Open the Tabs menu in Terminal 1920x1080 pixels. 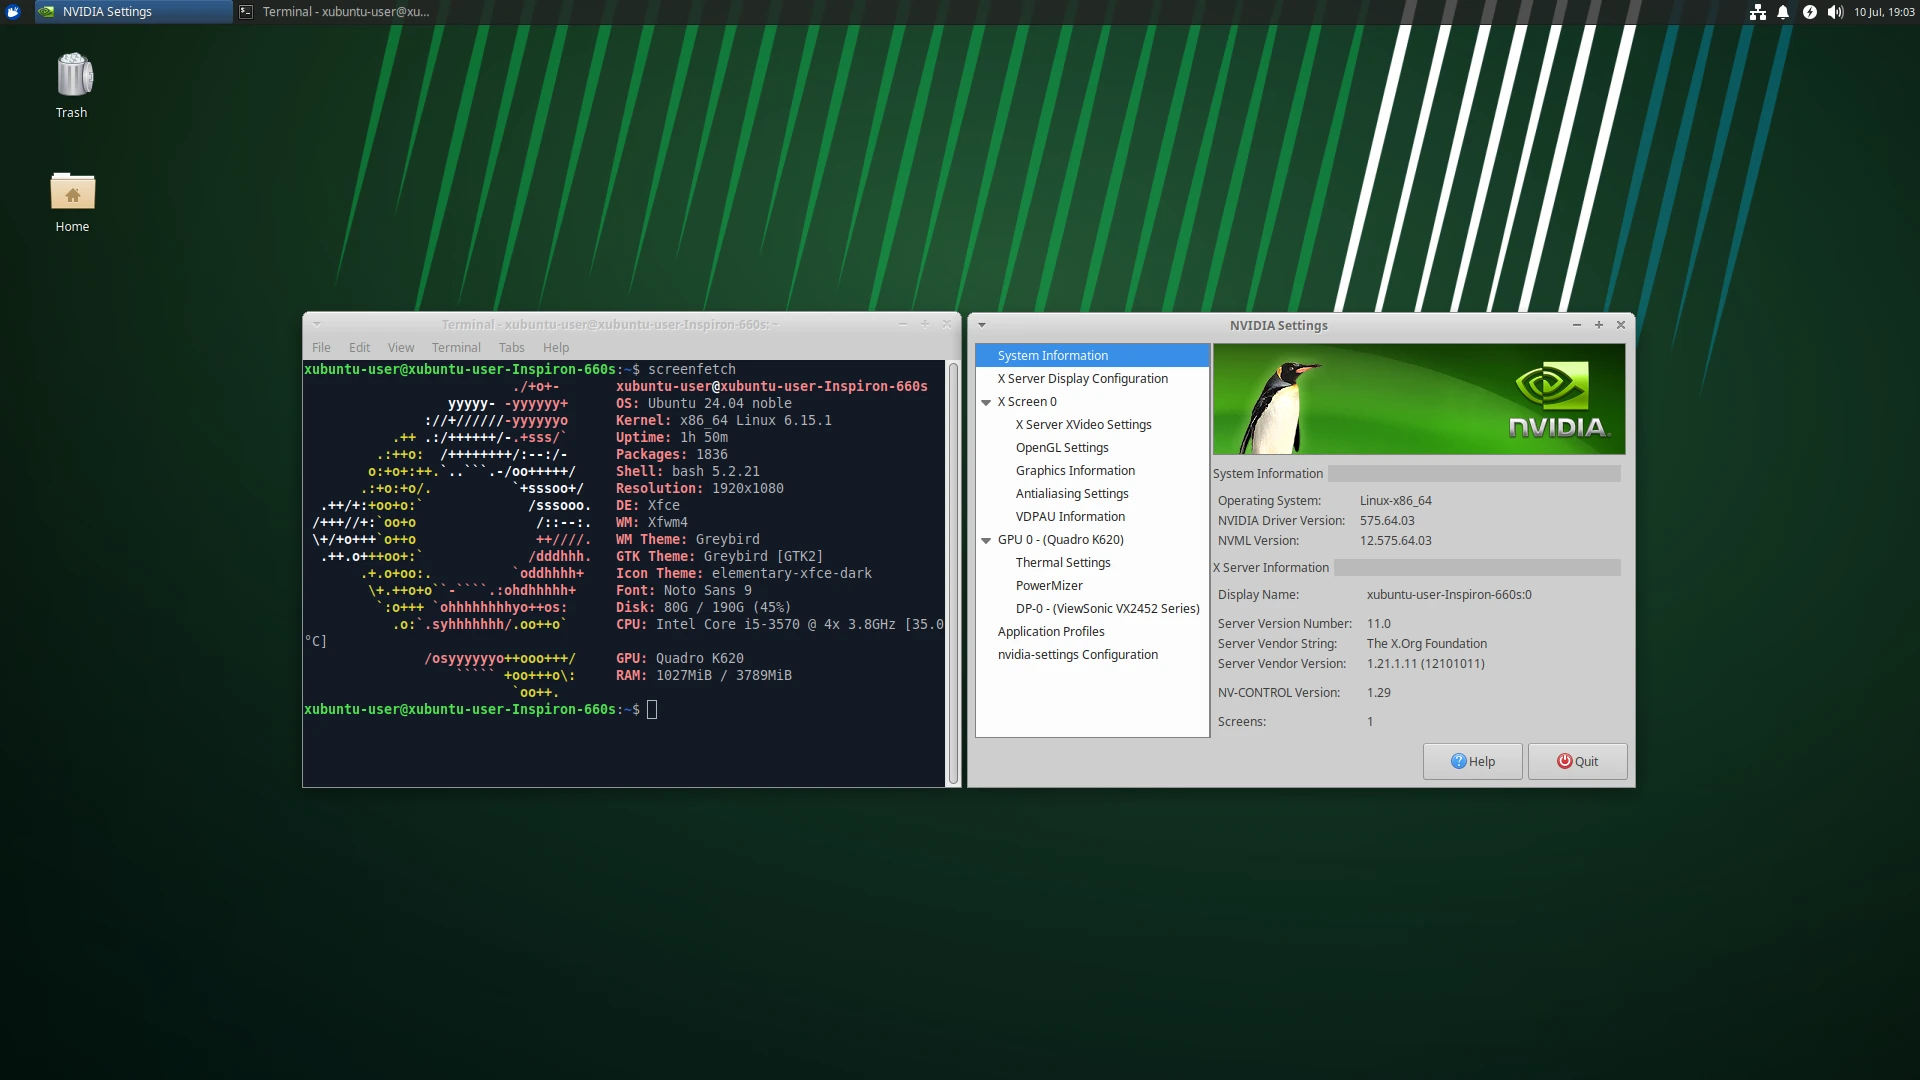[x=511, y=348]
